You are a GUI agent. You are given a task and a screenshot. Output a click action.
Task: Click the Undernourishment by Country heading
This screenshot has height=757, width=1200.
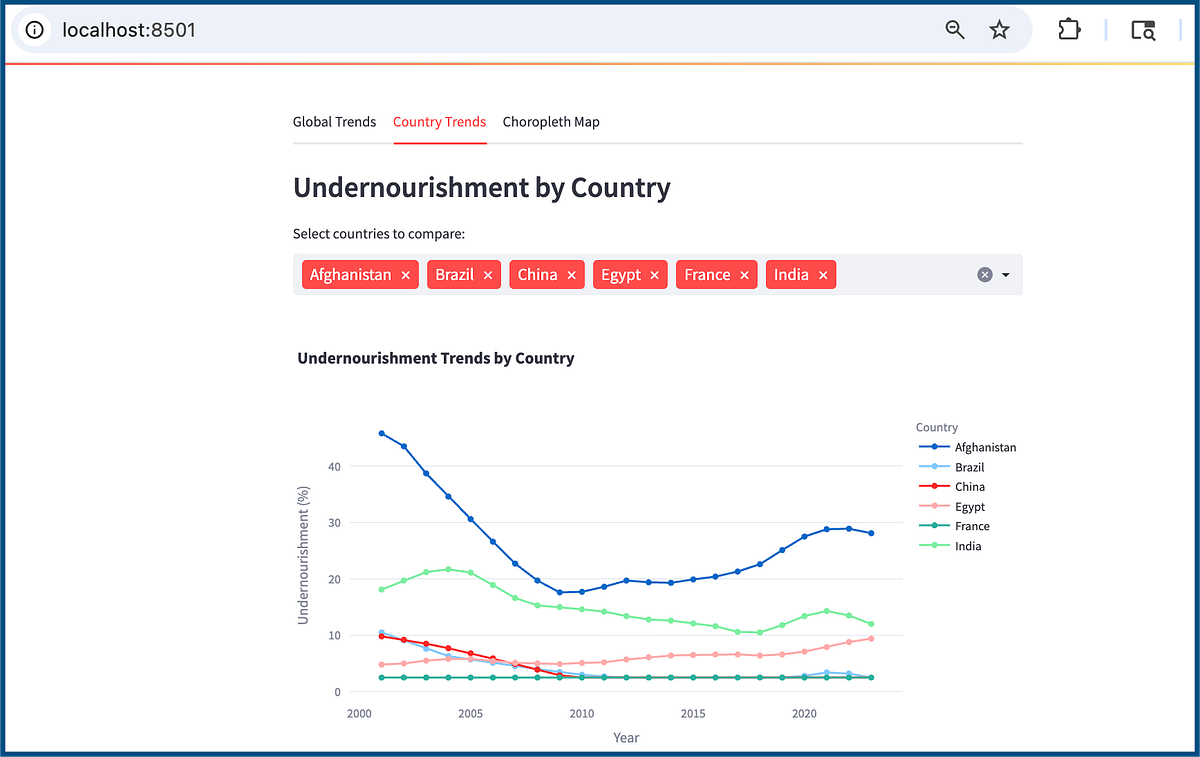[x=481, y=188]
